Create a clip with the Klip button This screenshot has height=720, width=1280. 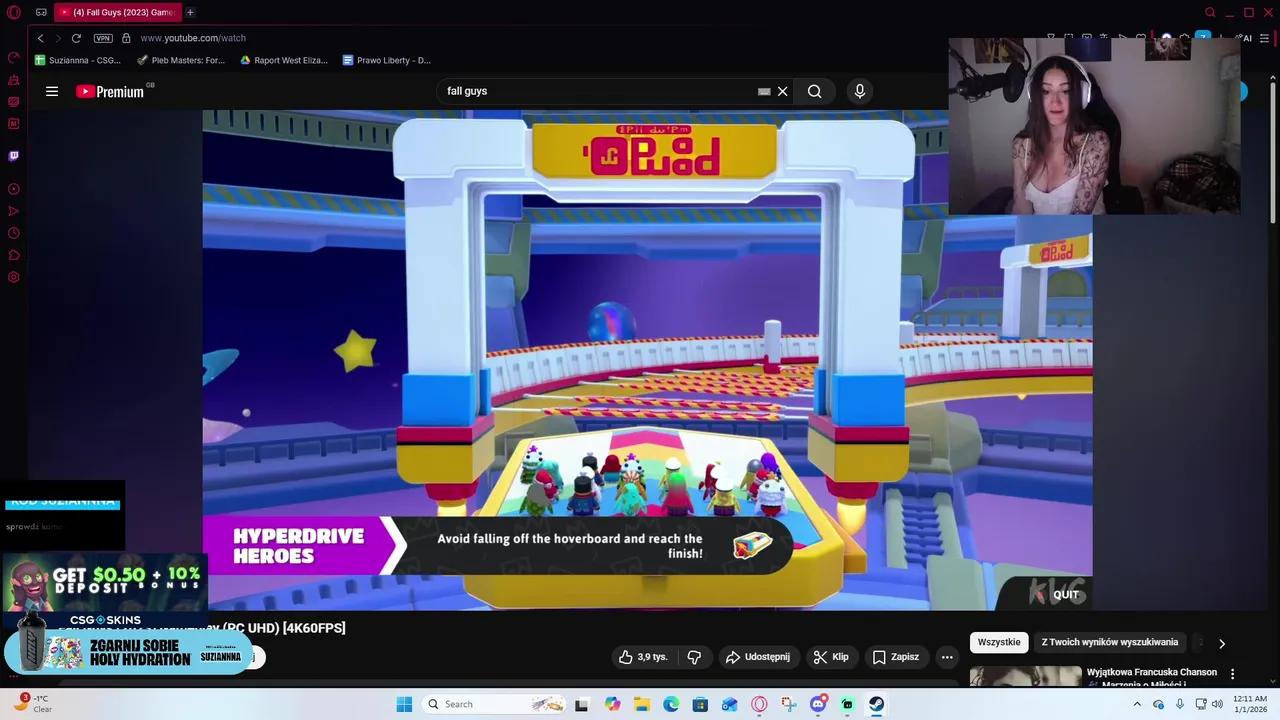(831, 657)
